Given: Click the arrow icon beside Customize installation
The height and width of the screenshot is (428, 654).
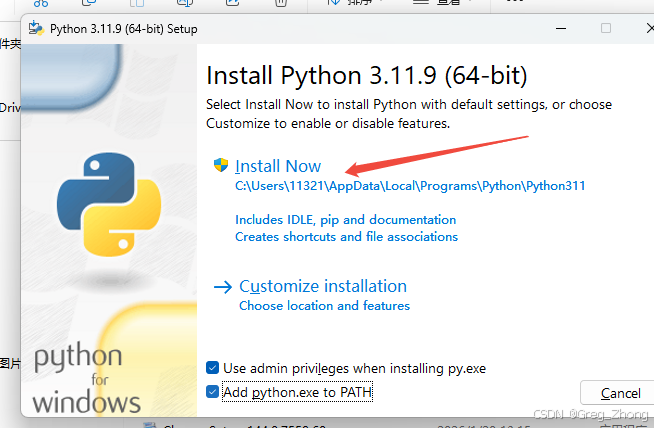Looking at the screenshot, I should 223,287.
